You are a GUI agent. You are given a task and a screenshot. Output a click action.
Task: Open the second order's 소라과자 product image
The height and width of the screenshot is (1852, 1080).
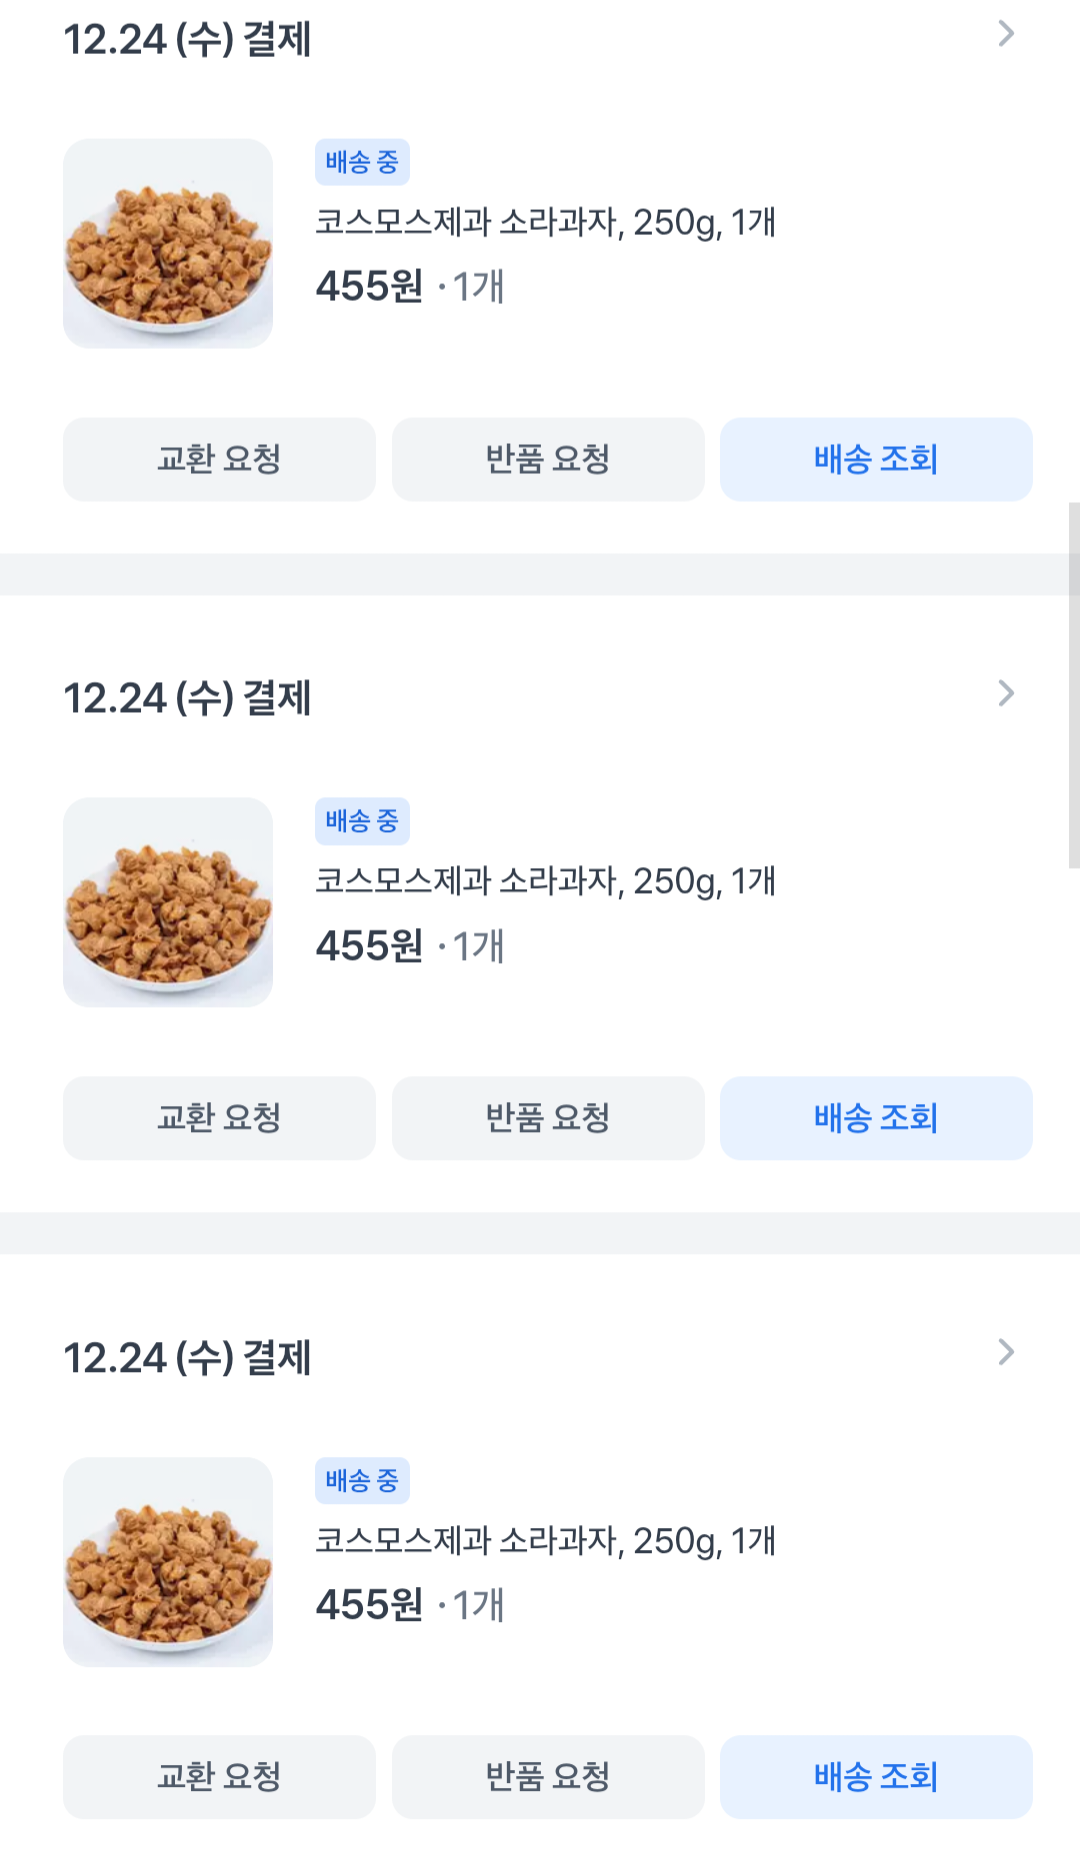point(168,902)
